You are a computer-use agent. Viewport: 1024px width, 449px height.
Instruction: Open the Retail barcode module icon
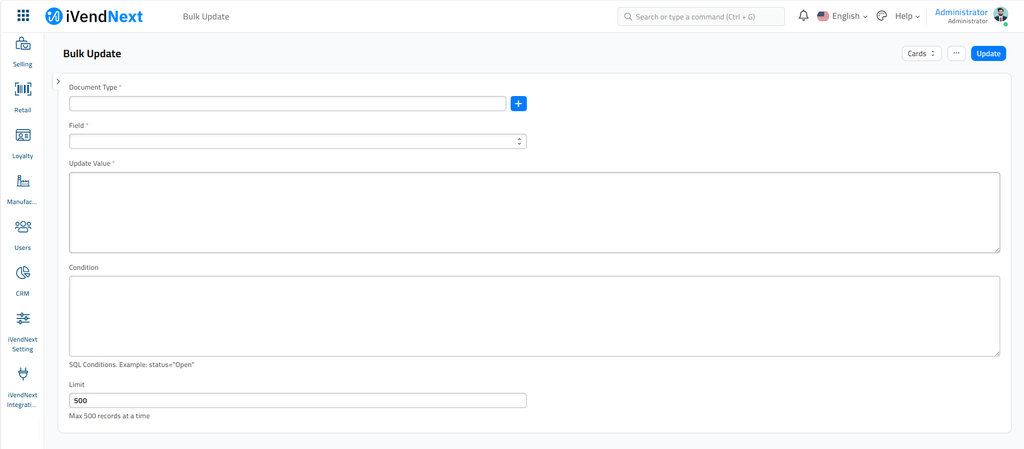click(23, 90)
